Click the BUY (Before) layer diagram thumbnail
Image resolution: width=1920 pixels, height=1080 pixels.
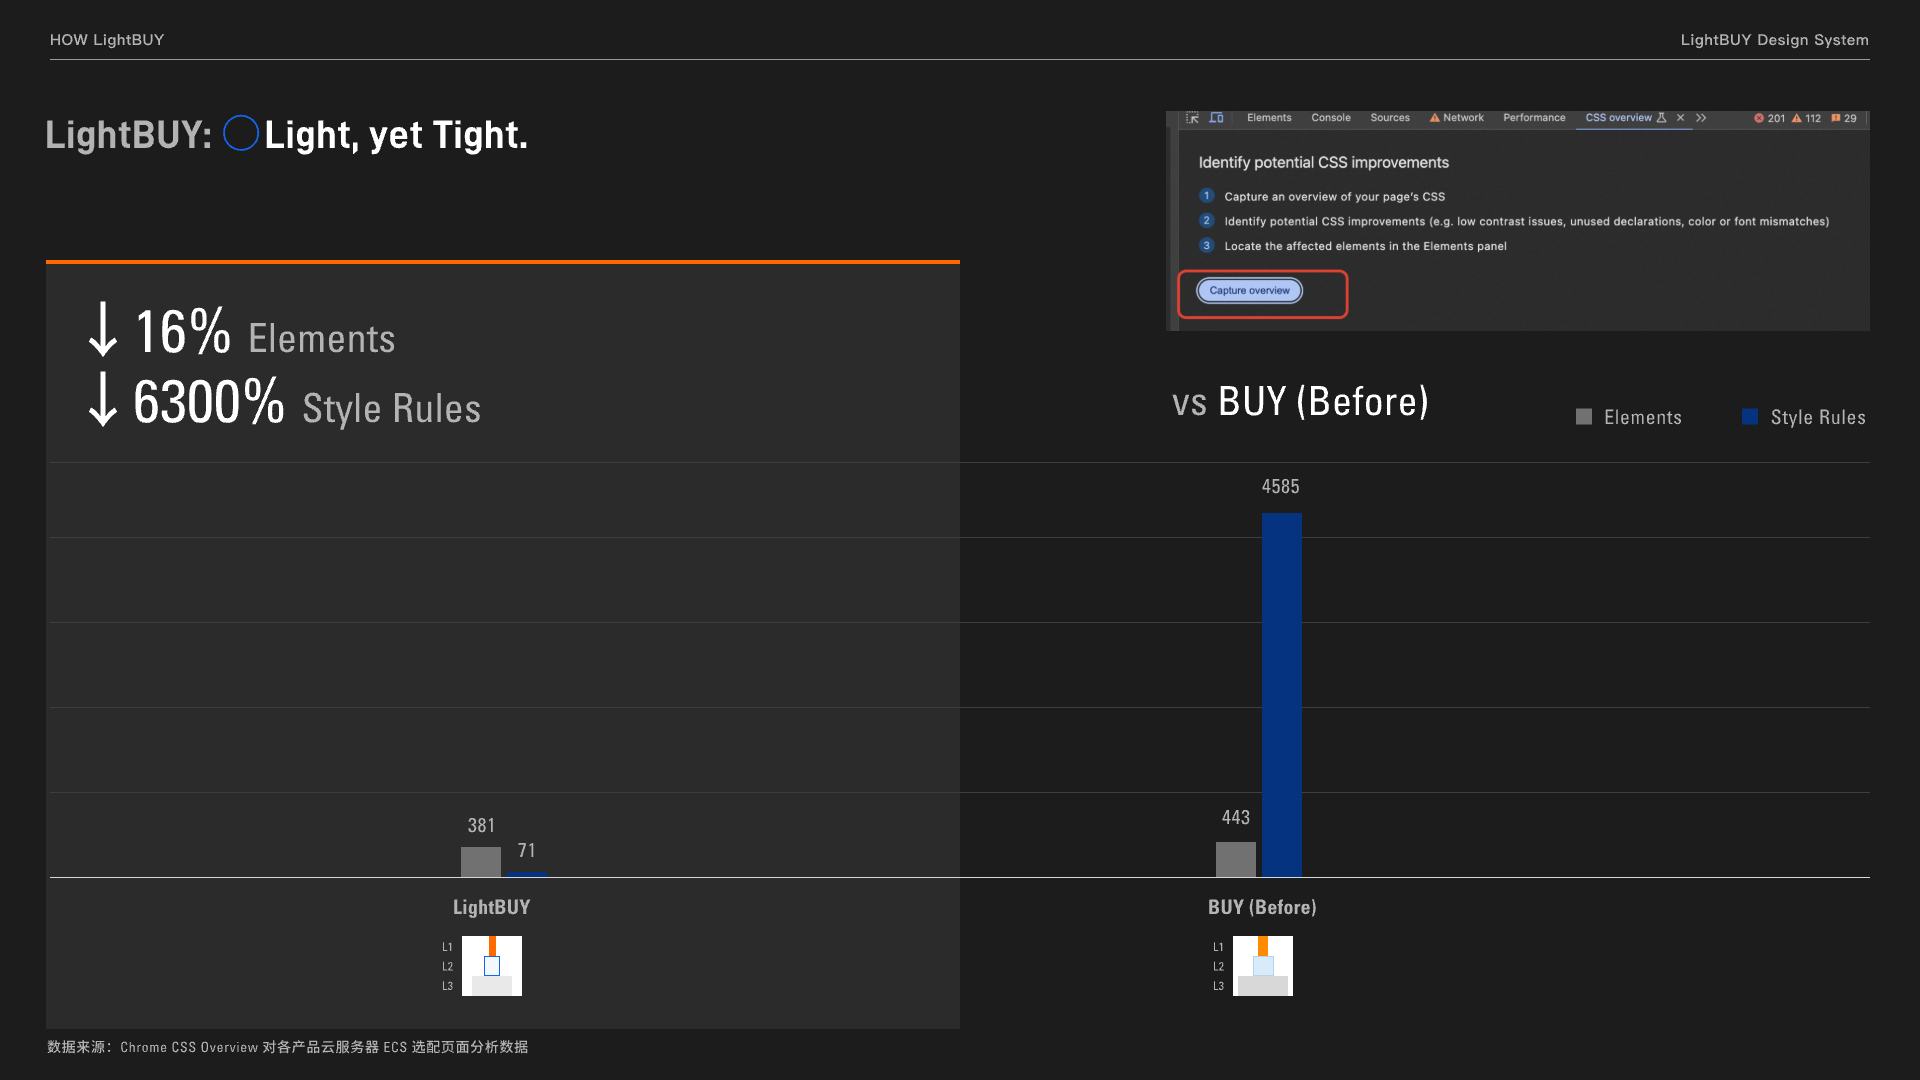point(1263,966)
